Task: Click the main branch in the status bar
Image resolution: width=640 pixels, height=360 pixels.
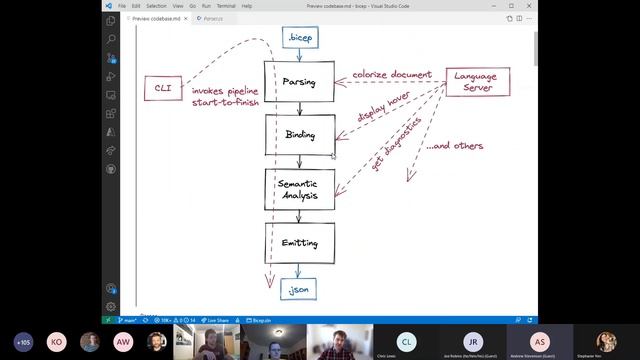Action: tap(127, 320)
